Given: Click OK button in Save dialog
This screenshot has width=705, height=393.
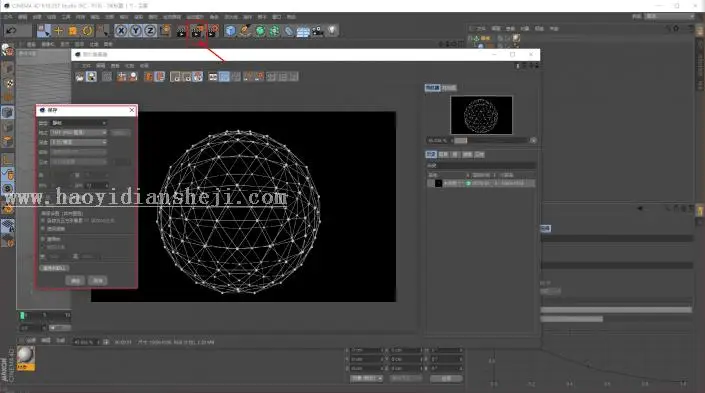Looking at the screenshot, I should (x=75, y=281).
